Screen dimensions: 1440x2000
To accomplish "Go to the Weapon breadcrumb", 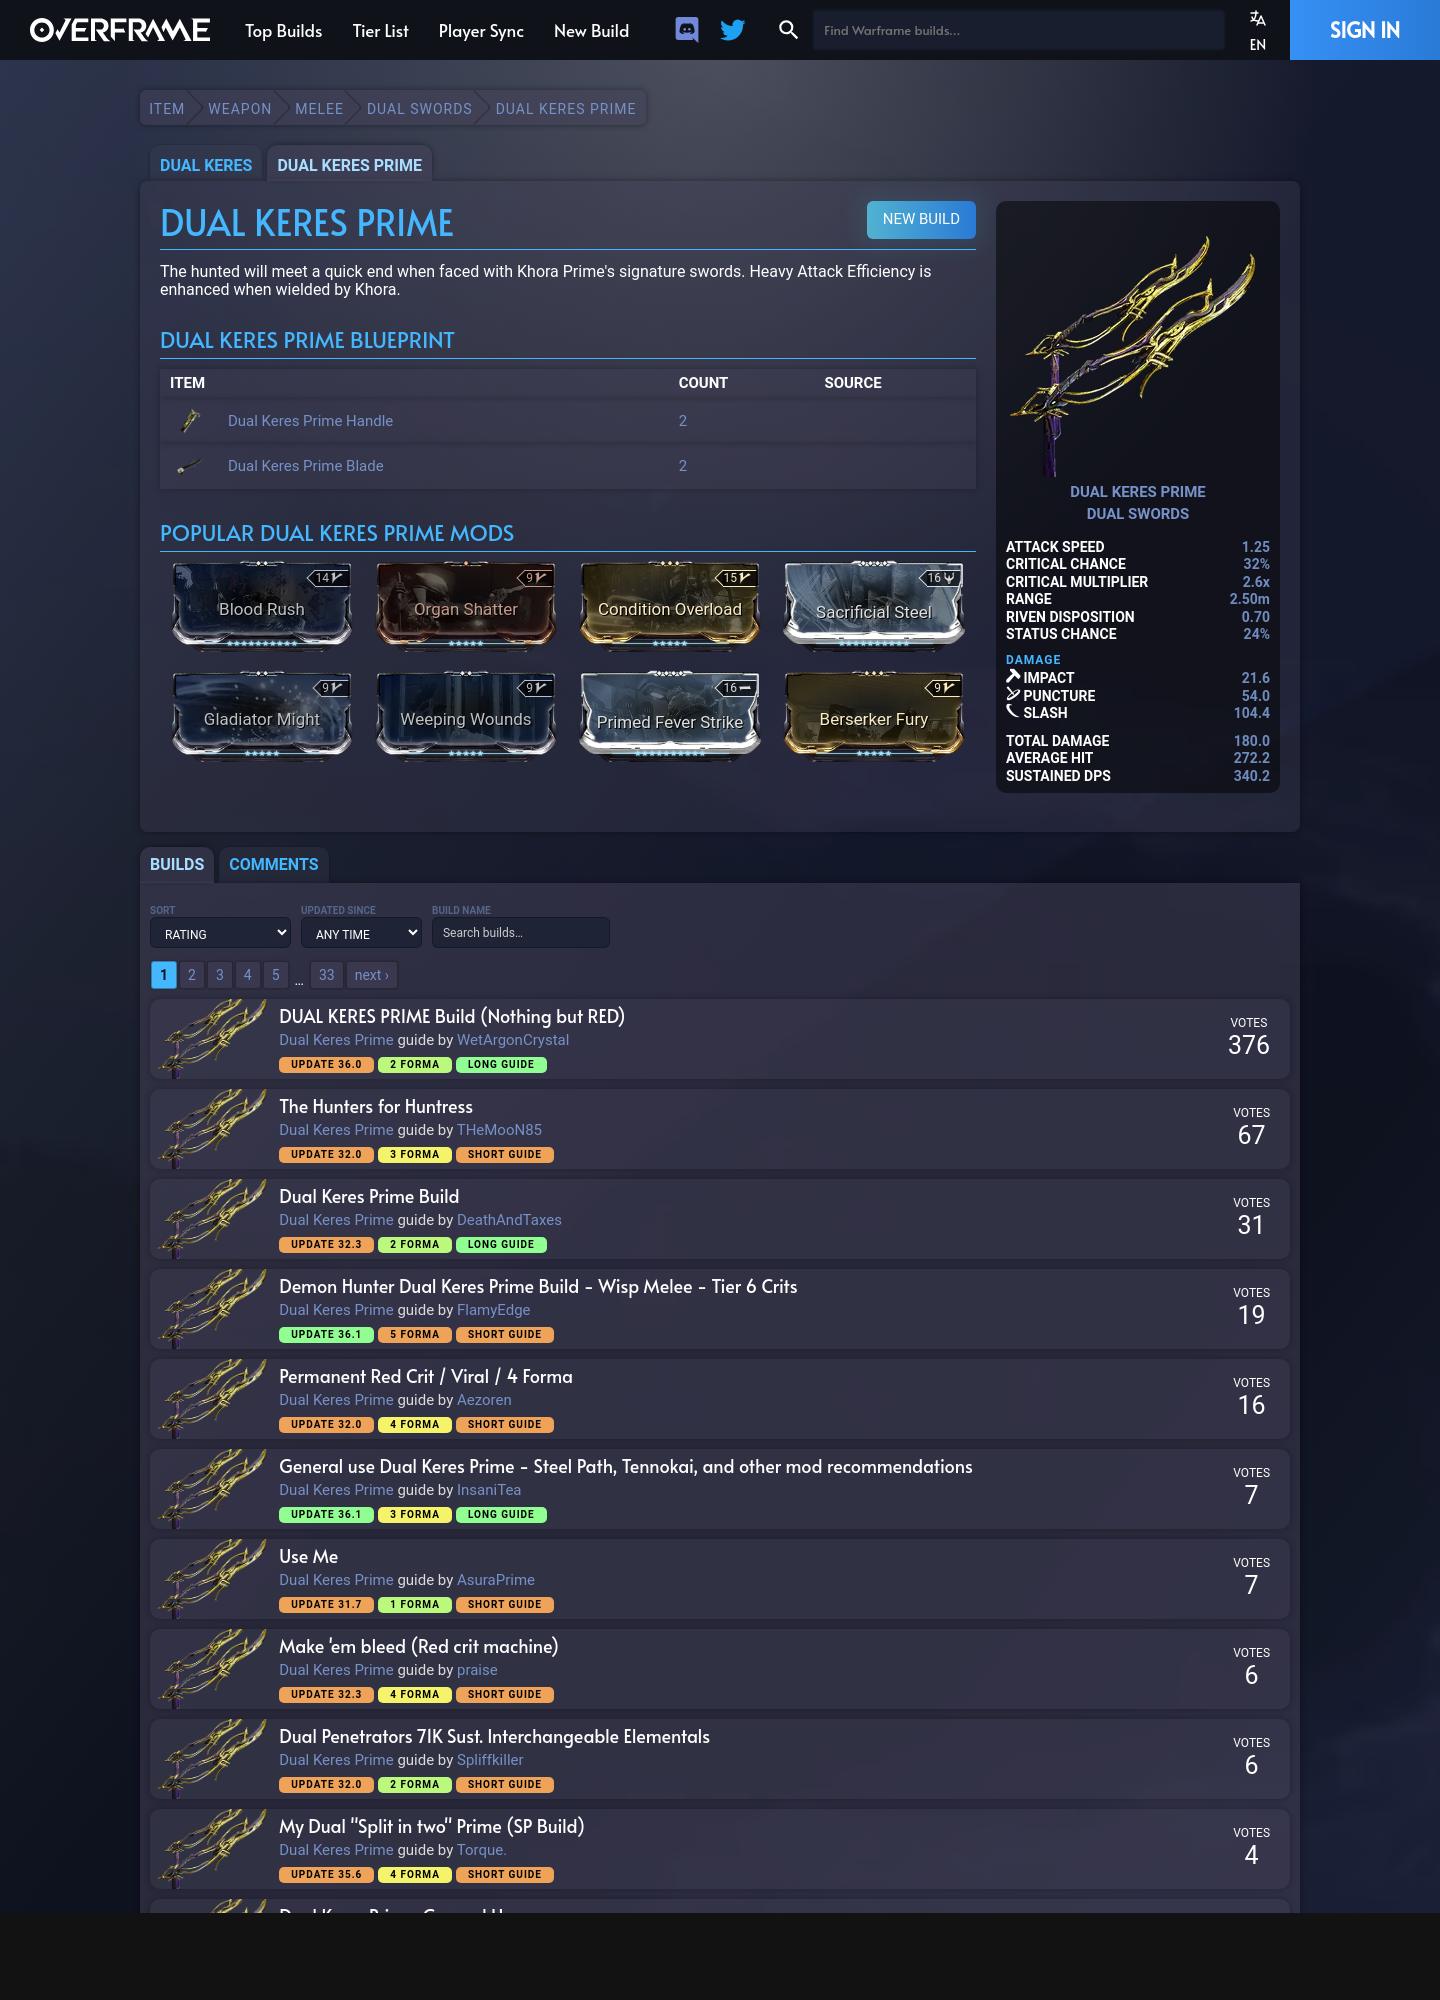I will click(240, 109).
